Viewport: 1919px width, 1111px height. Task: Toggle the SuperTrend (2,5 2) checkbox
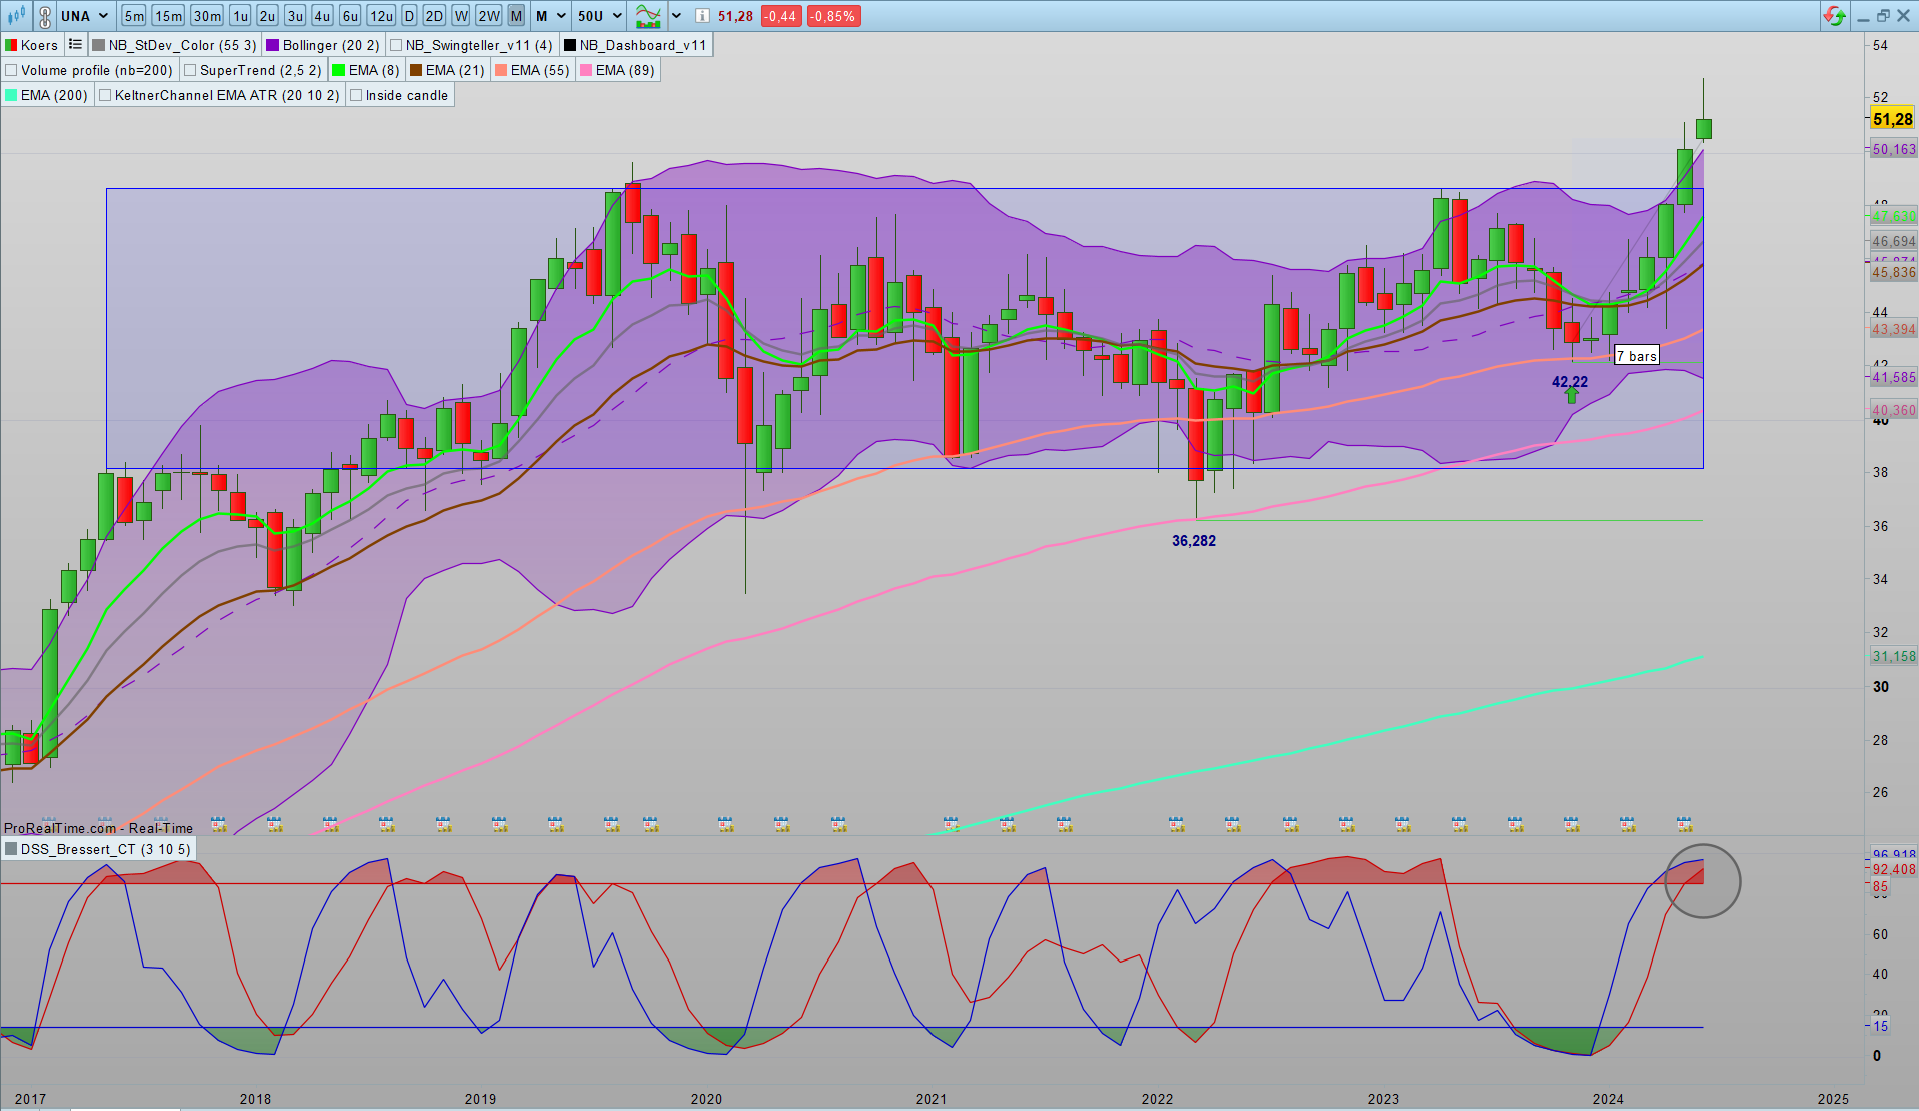point(190,70)
